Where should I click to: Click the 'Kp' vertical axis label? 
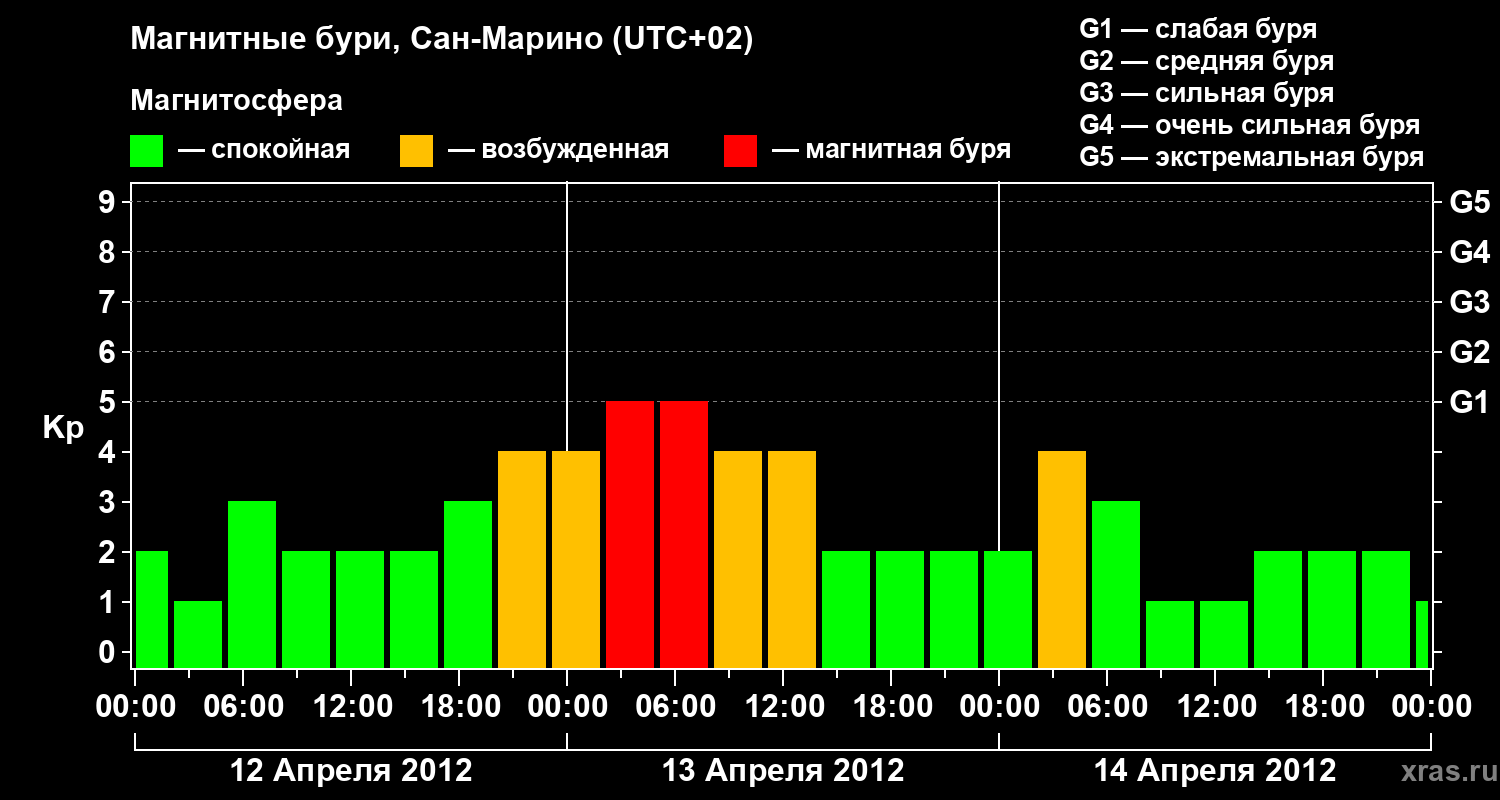coord(62,428)
